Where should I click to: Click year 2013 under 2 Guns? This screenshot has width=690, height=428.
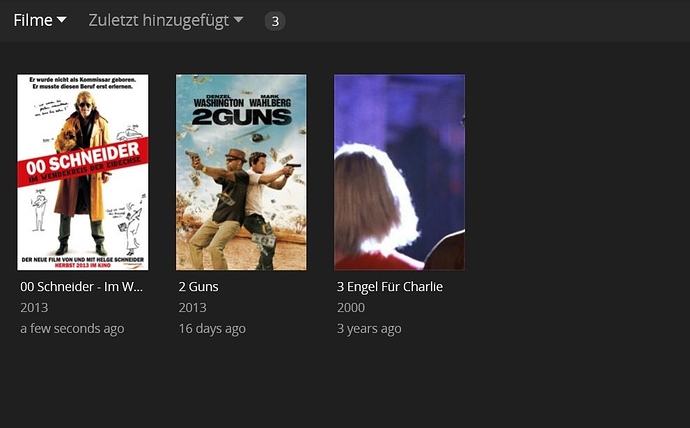click(x=193, y=307)
